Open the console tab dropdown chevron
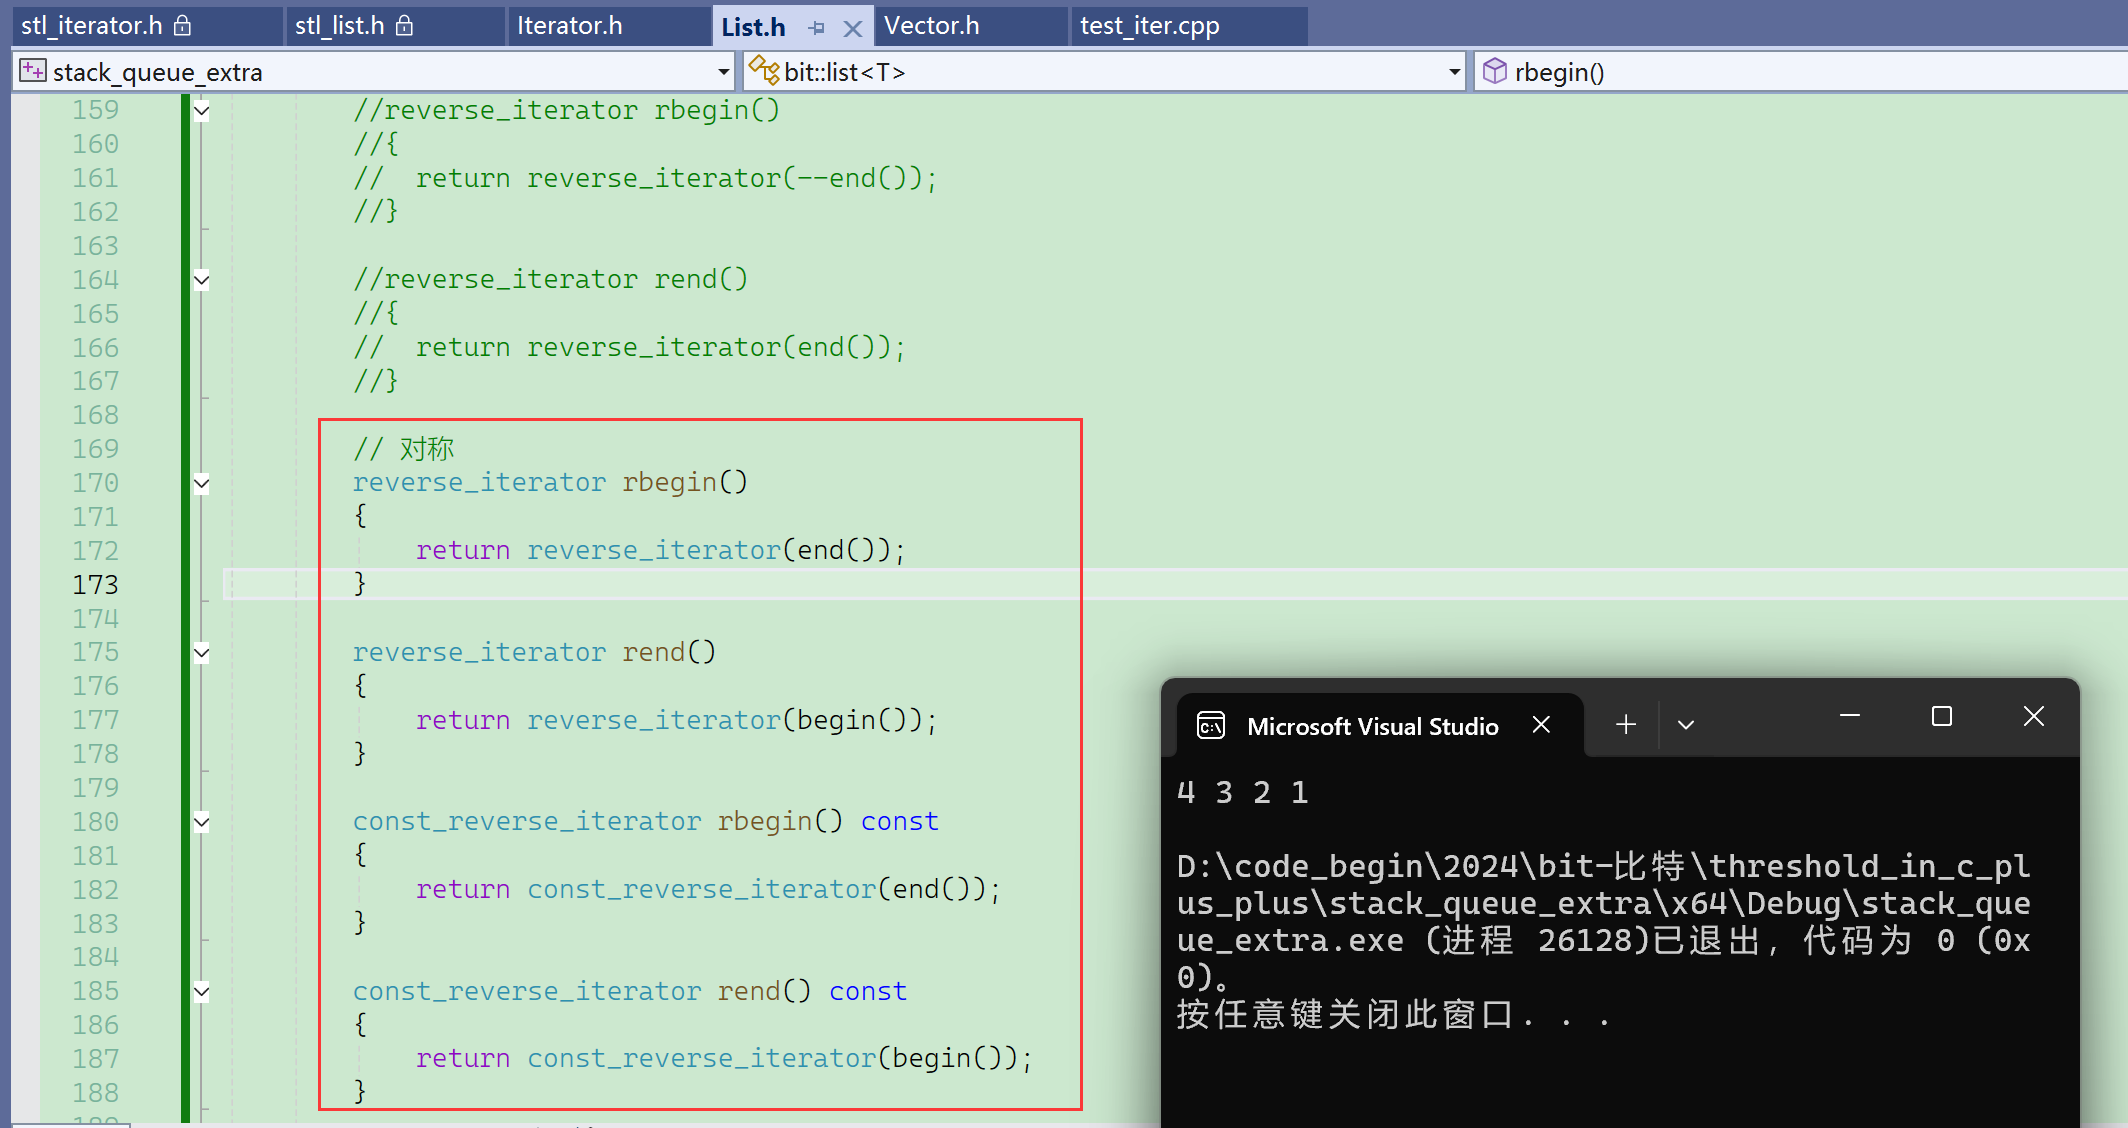 click(x=1686, y=725)
